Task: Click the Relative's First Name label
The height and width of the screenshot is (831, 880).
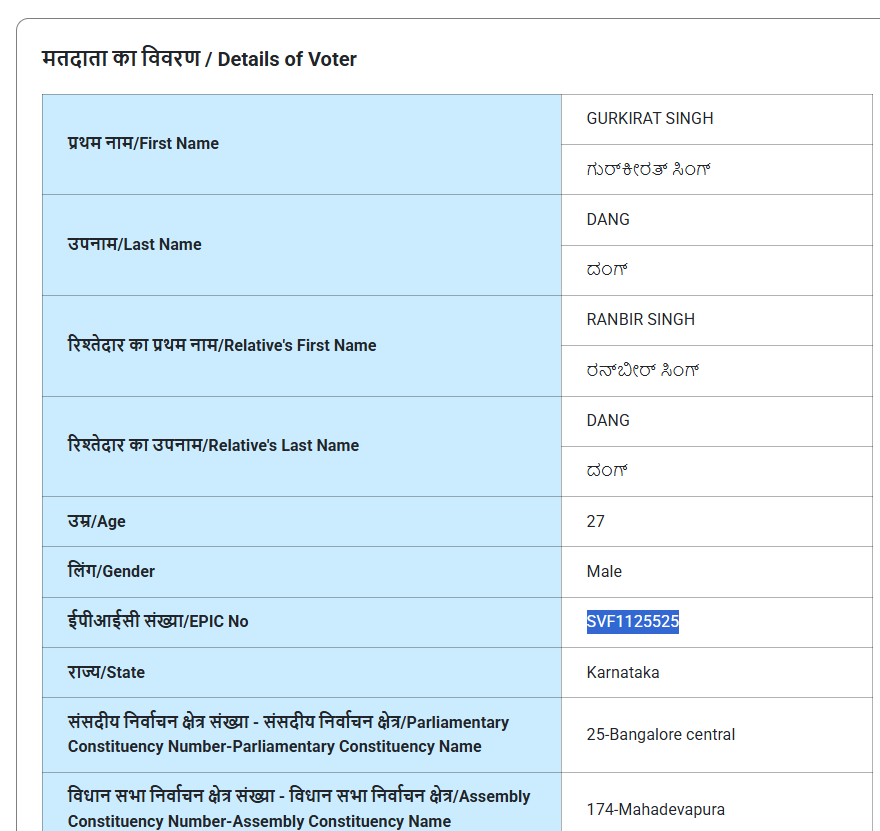Action: pyautogui.click(x=222, y=345)
